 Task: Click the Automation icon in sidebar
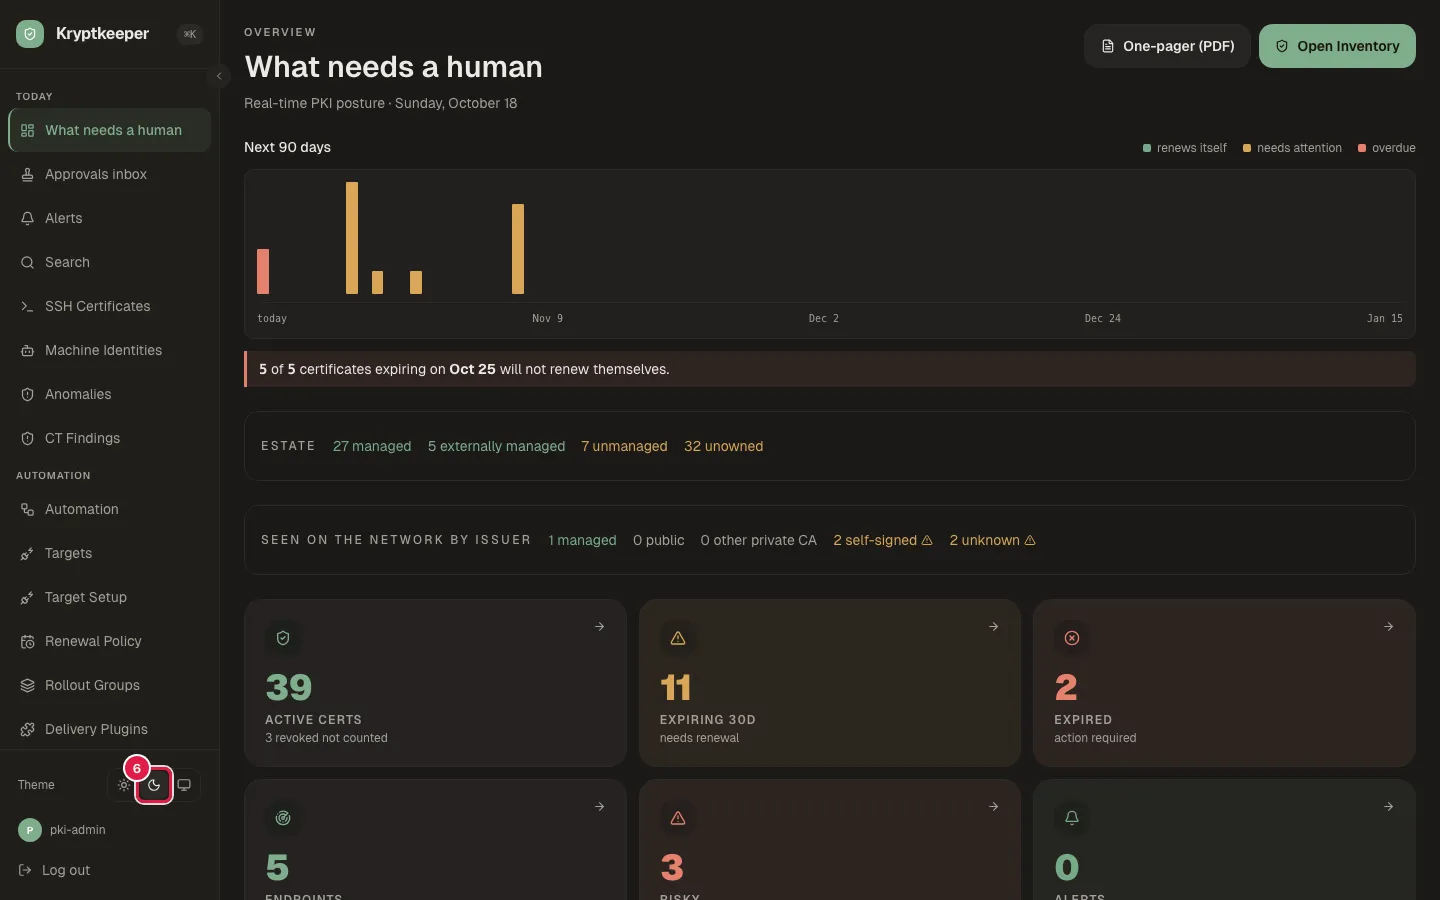(x=27, y=509)
